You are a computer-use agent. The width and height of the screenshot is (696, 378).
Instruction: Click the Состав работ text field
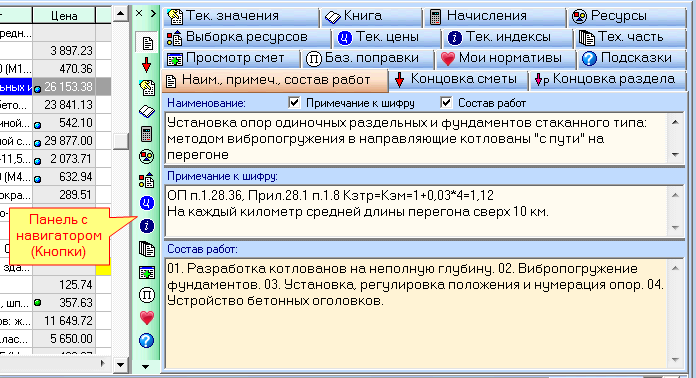click(x=416, y=313)
